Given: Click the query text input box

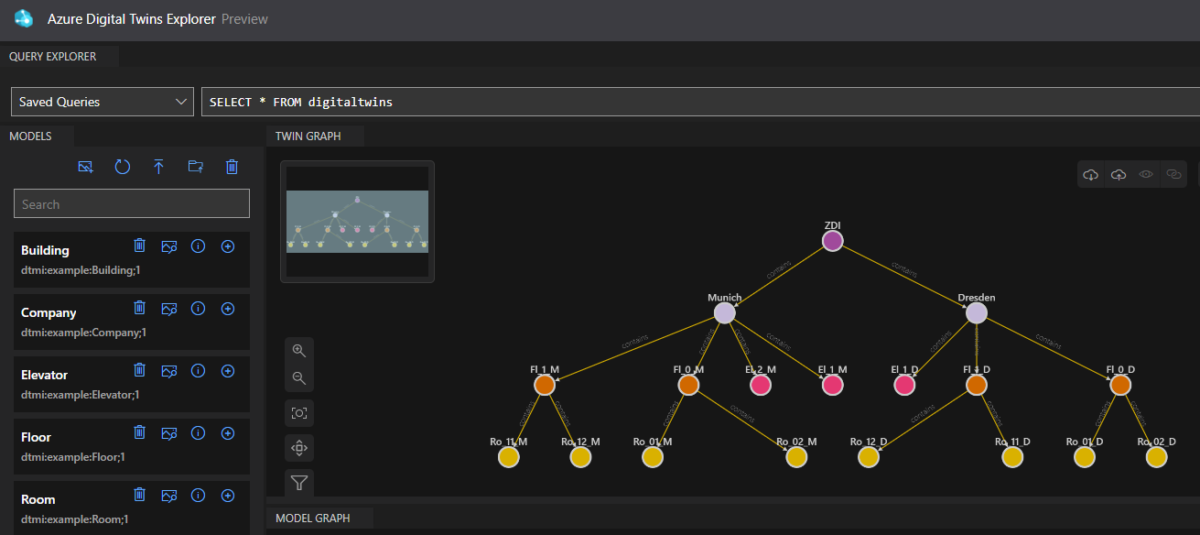Looking at the screenshot, I should 690,102.
